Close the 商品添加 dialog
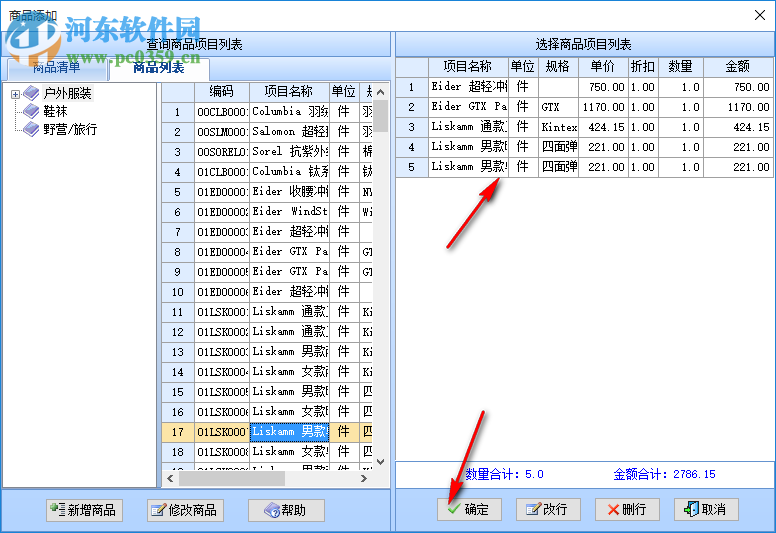 760,15
